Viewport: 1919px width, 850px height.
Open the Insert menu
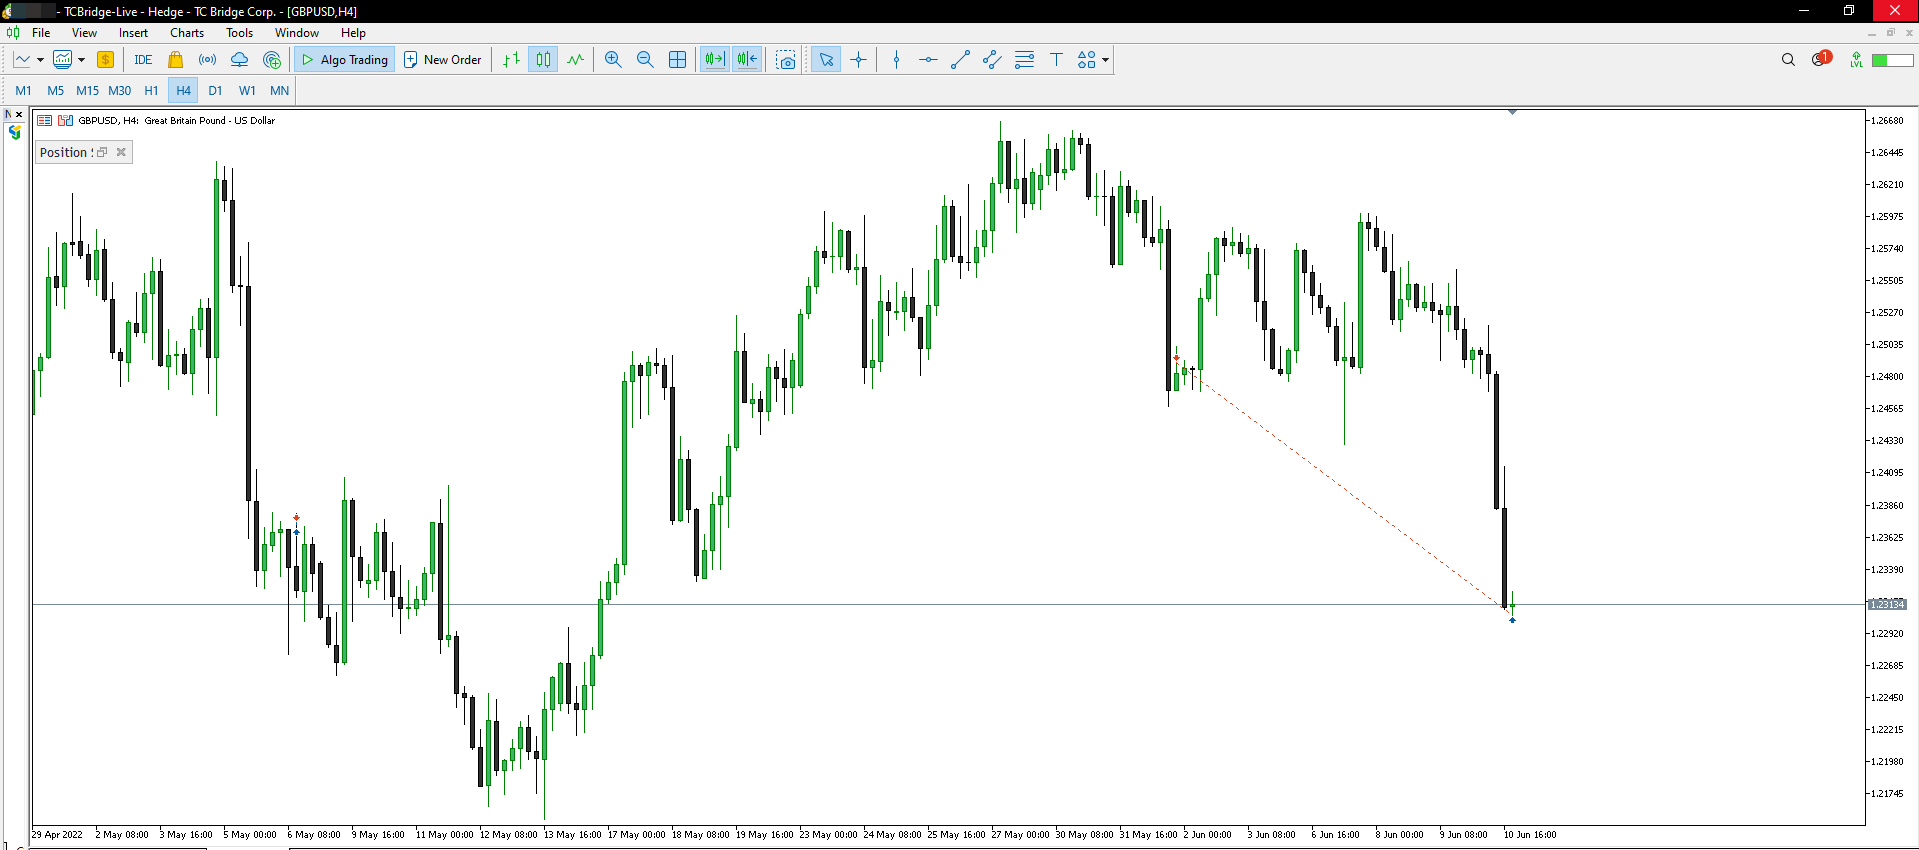133,33
